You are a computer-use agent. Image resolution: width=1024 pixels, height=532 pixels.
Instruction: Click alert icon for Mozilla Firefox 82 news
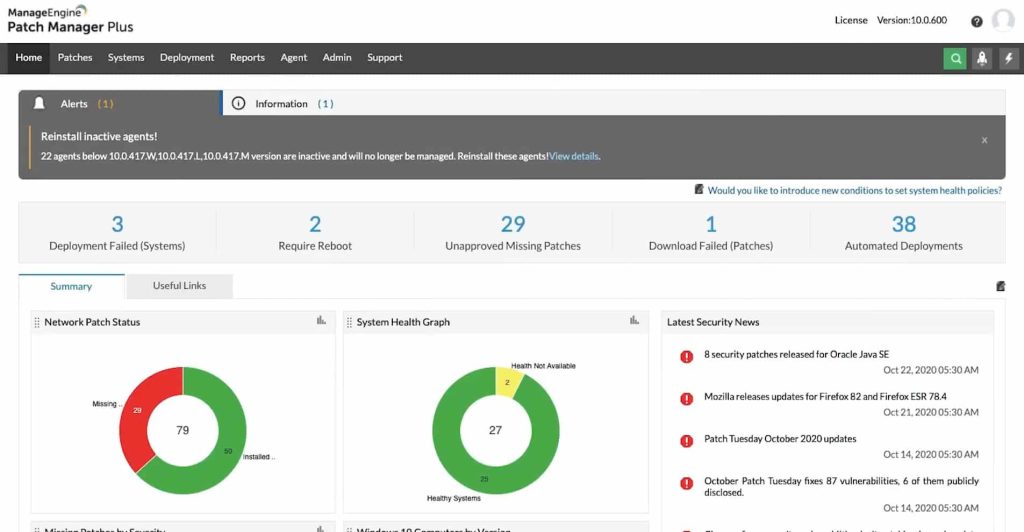(686, 399)
